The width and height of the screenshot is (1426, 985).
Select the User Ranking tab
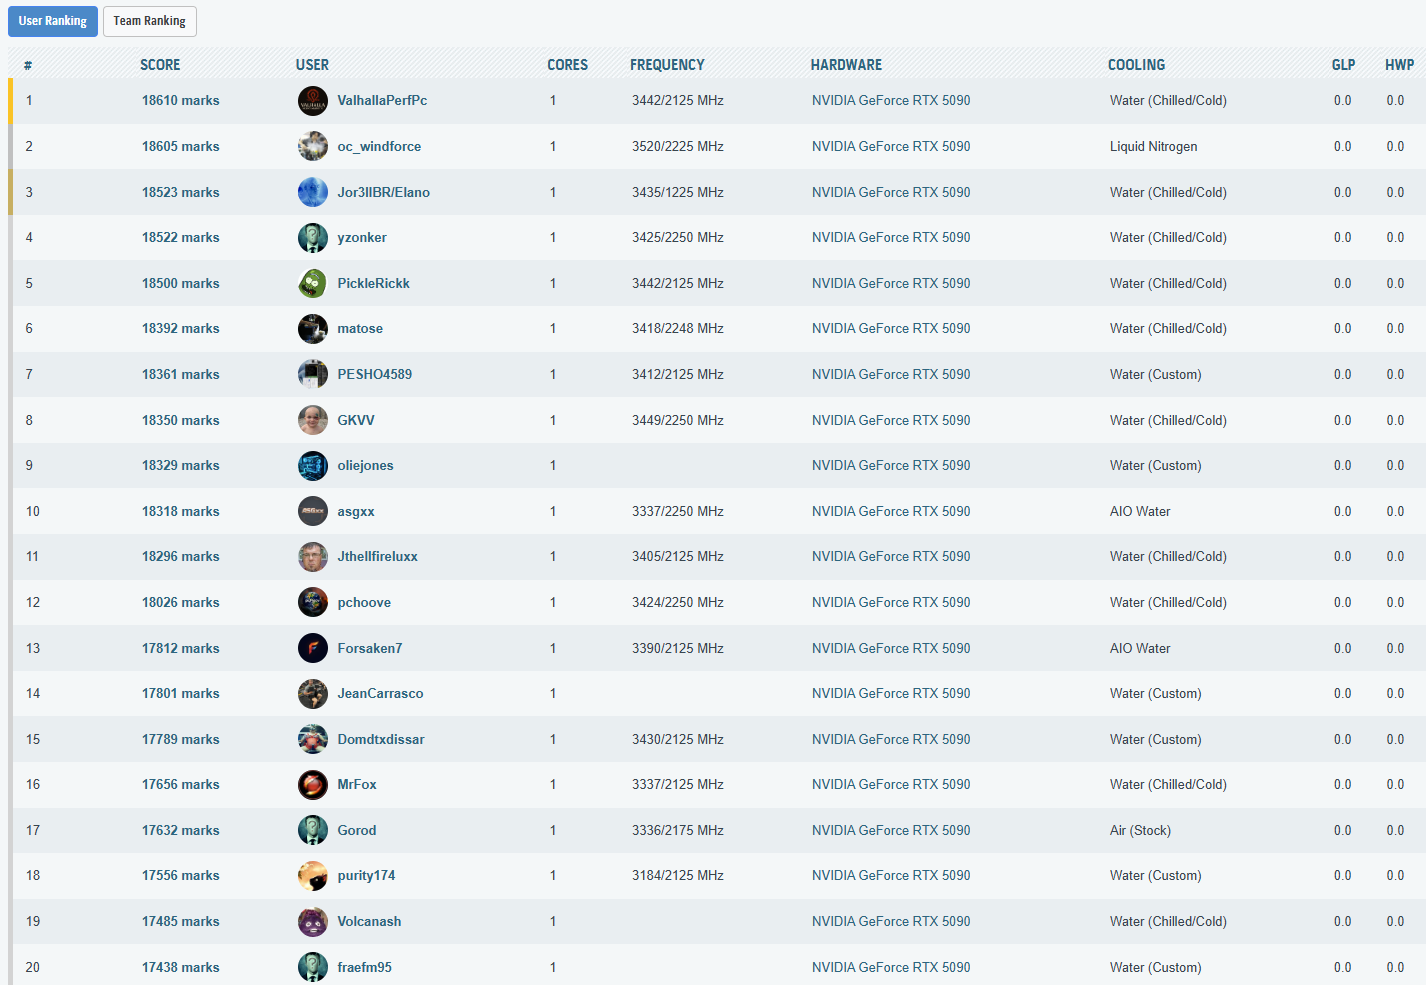52,21
